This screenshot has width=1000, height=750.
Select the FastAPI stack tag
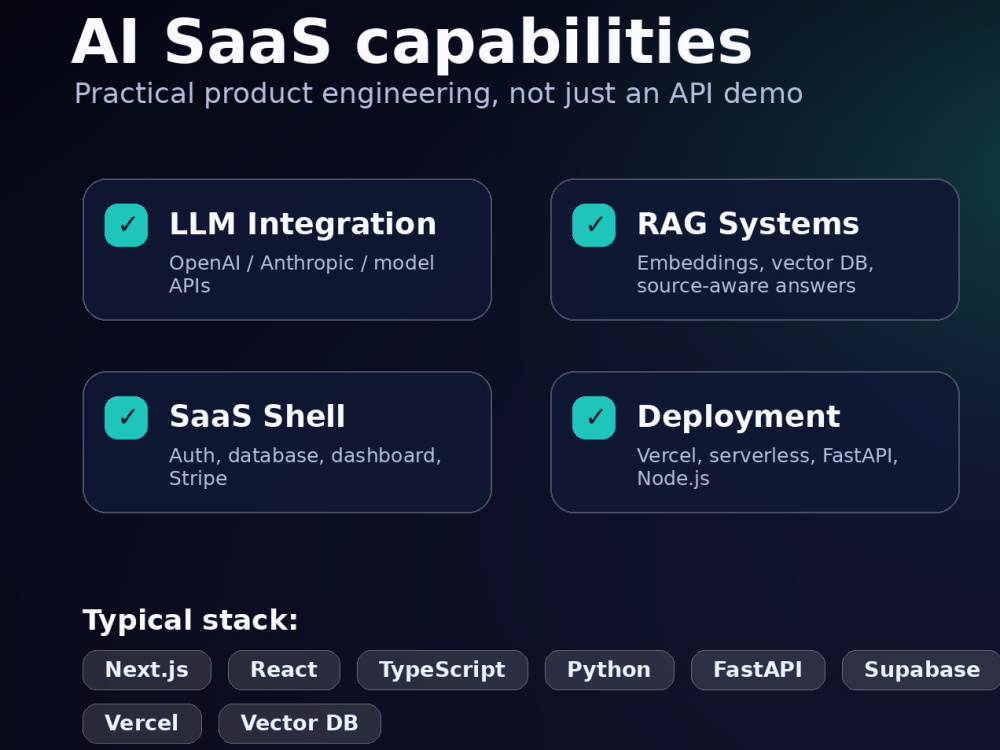[x=758, y=670]
